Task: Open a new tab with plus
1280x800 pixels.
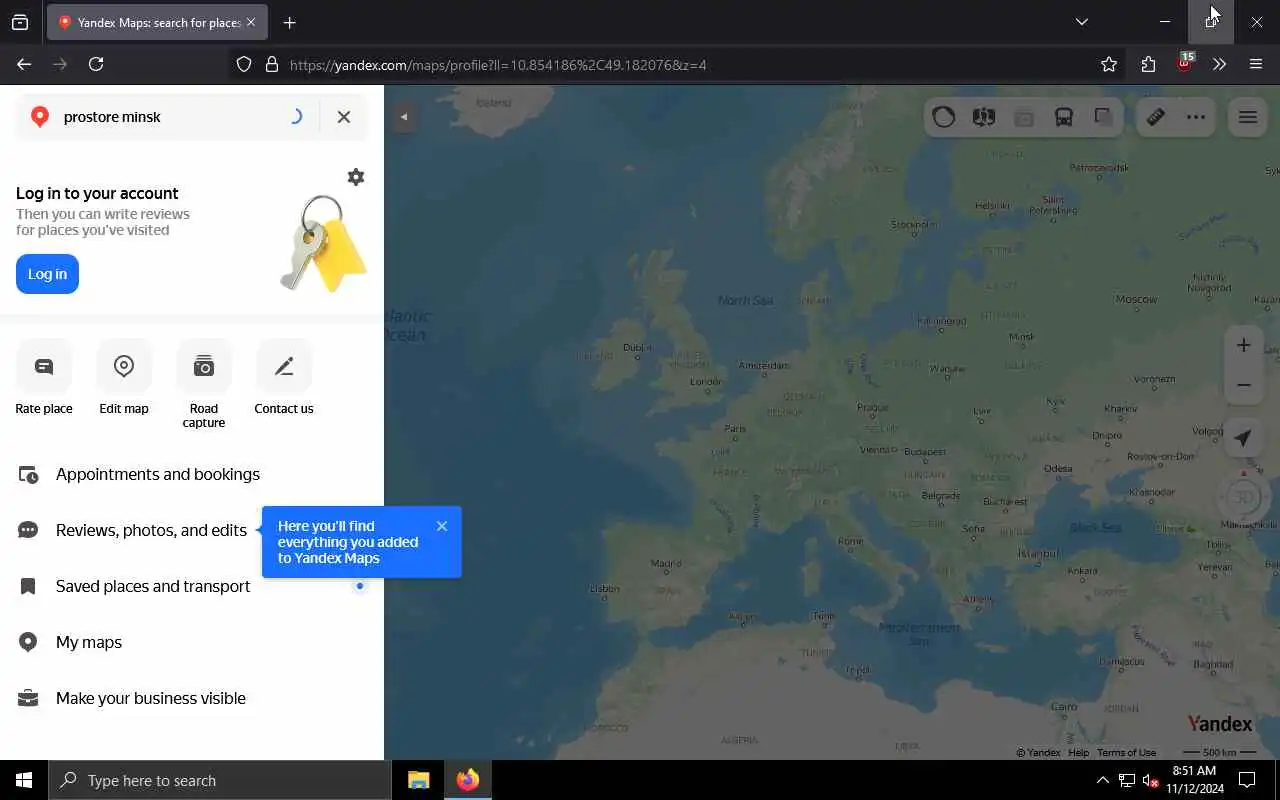Action: [x=290, y=23]
